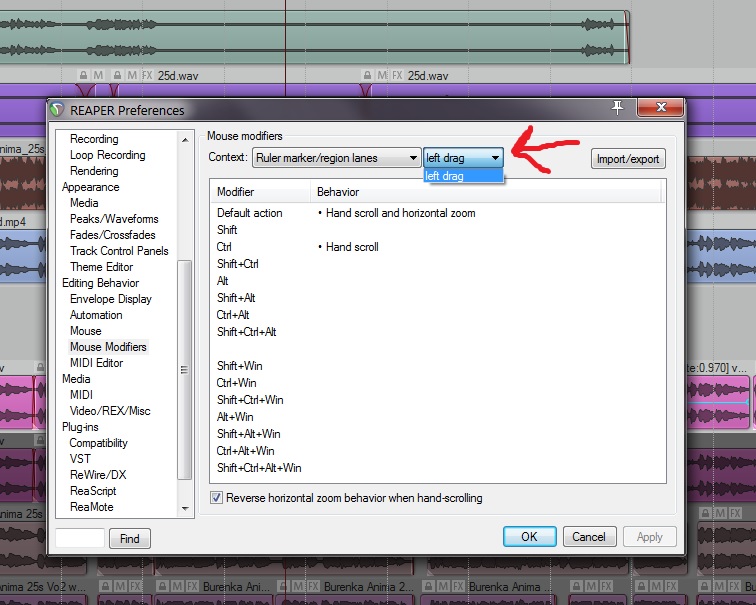The width and height of the screenshot is (756, 605).
Task: Select the Shift+Ctrl+Alt+Win modifier row
Action: pyautogui.click(x=438, y=468)
